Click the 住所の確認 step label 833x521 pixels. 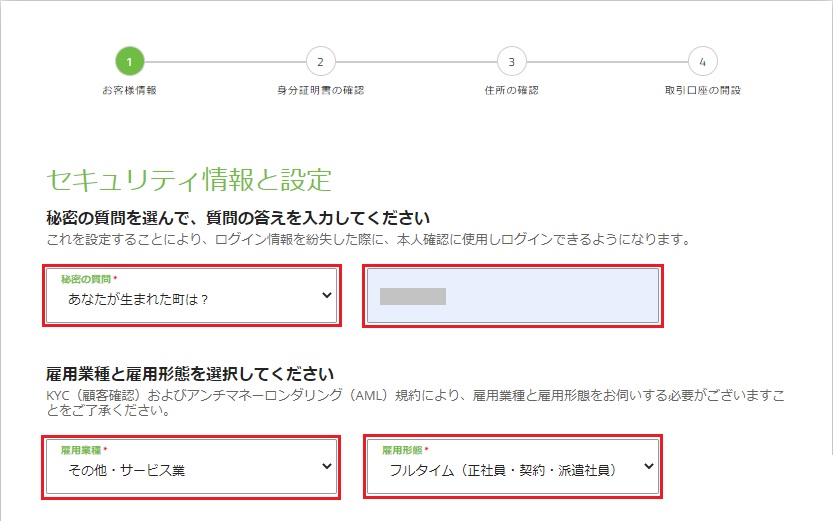coord(512,90)
